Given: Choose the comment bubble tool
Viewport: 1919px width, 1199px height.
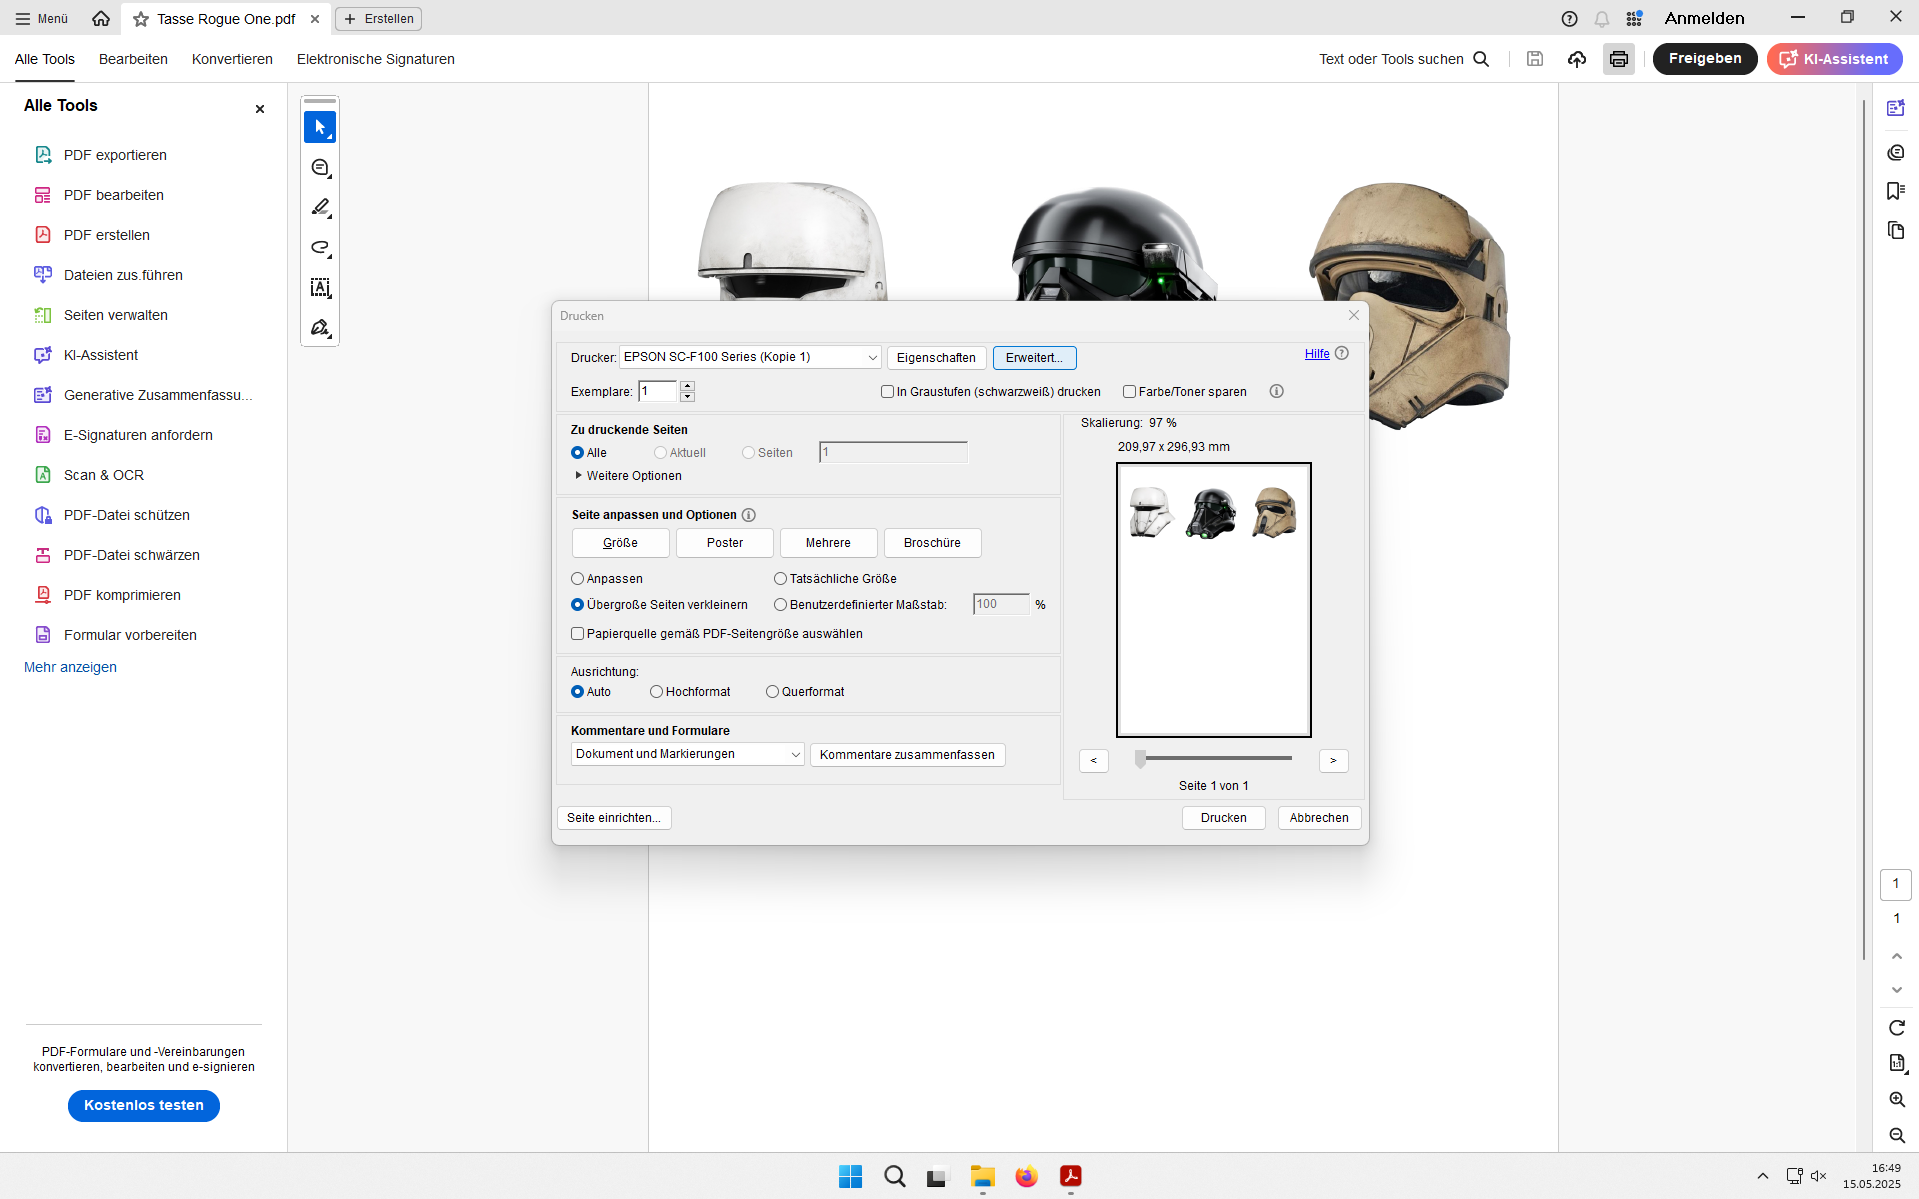Looking at the screenshot, I should (320, 168).
